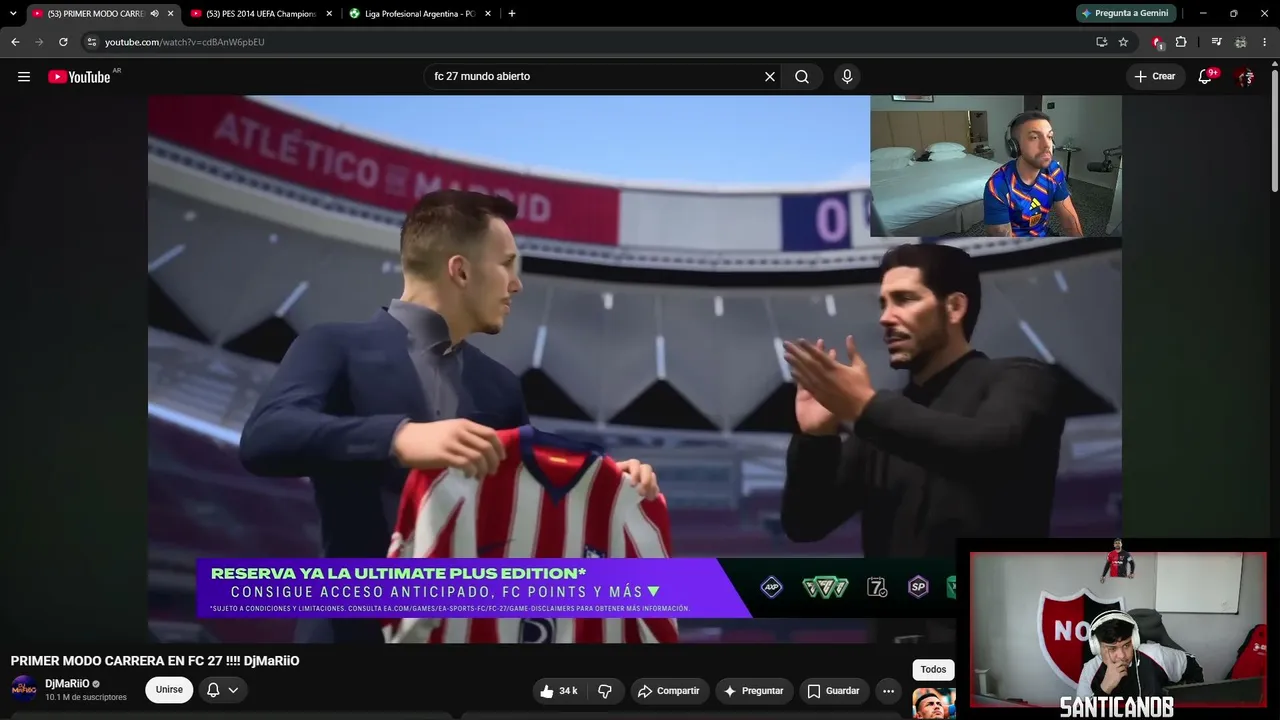Mute the PRIMER MODO CARRERA tab audio
This screenshot has height=720, width=1280.
(x=154, y=14)
